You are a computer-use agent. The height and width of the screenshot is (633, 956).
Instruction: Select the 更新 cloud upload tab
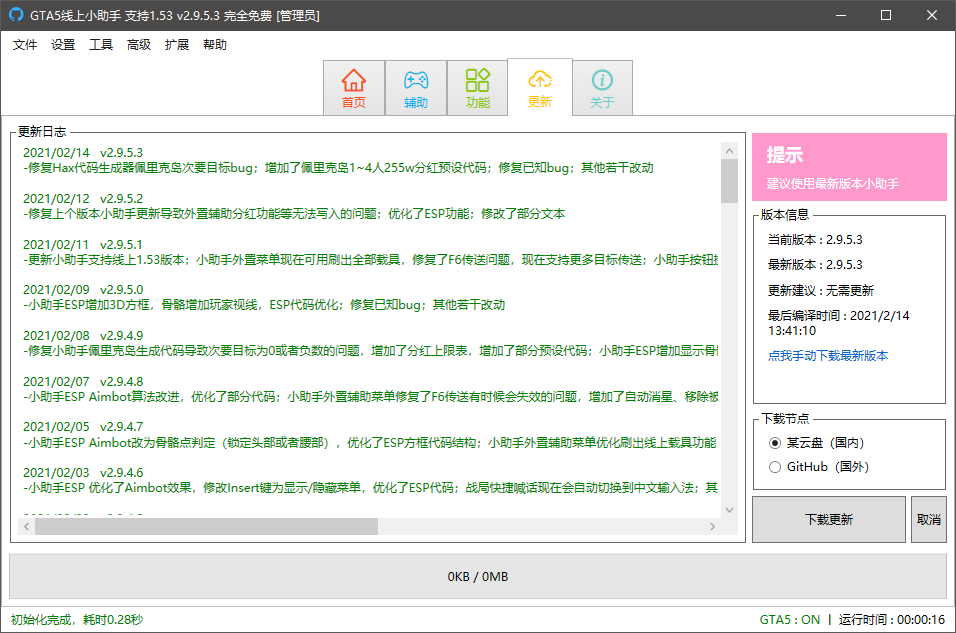tap(540, 87)
